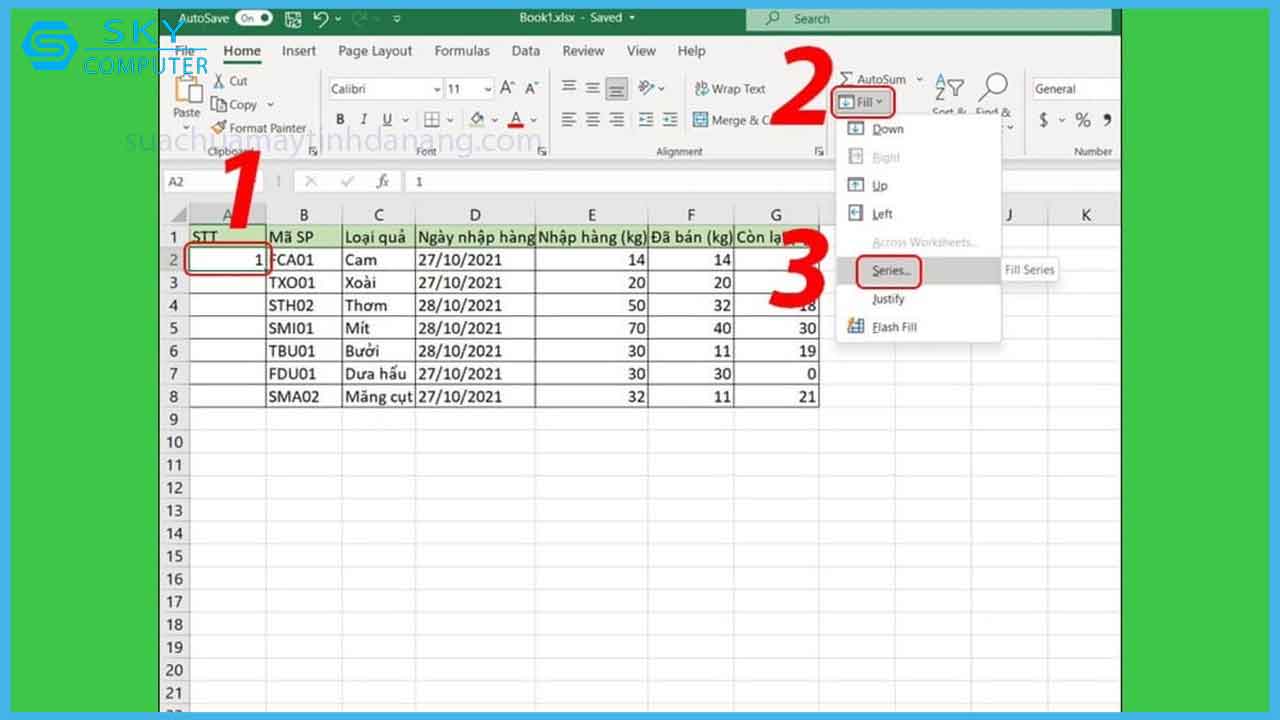Click the Paste clipboard icon
This screenshot has width=1280, height=720.
coord(187,90)
